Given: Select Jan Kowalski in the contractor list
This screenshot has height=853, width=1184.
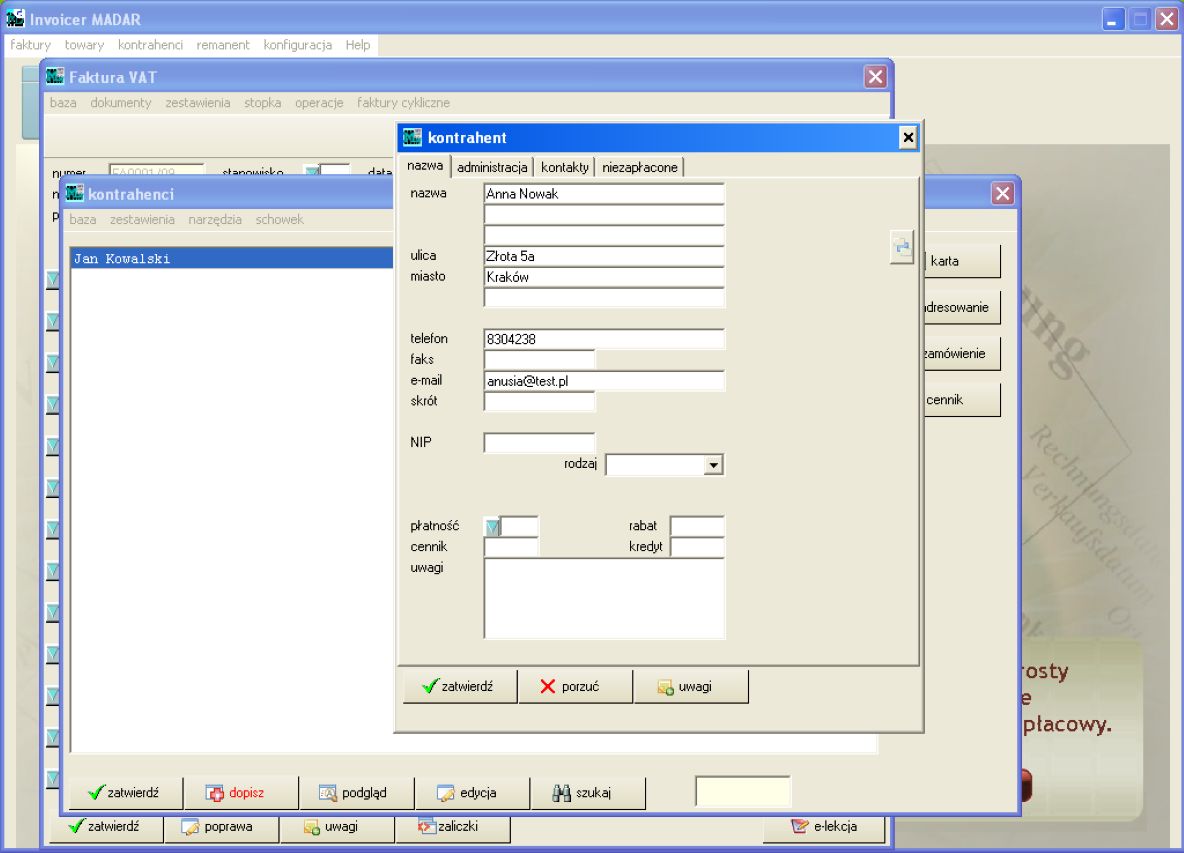Looking at the screenshot, I should [232, 258].
